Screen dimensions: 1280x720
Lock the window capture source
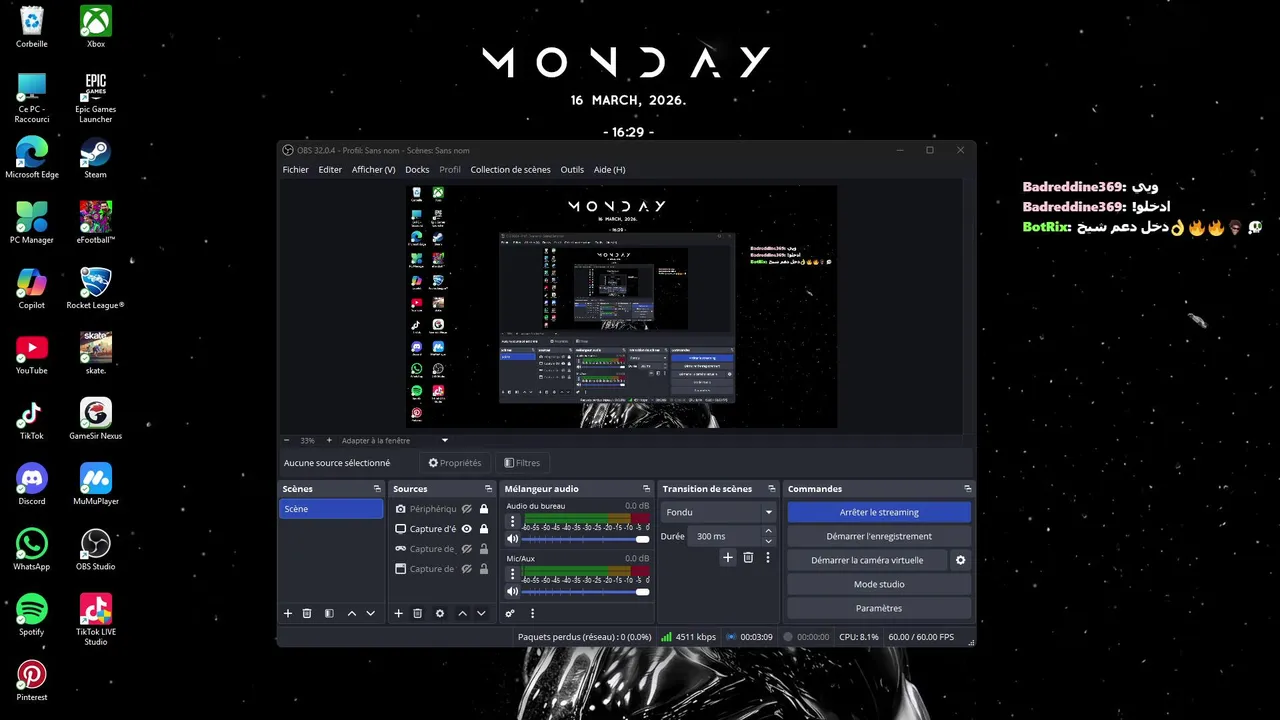pyautogui.click(x=484, y=569)
